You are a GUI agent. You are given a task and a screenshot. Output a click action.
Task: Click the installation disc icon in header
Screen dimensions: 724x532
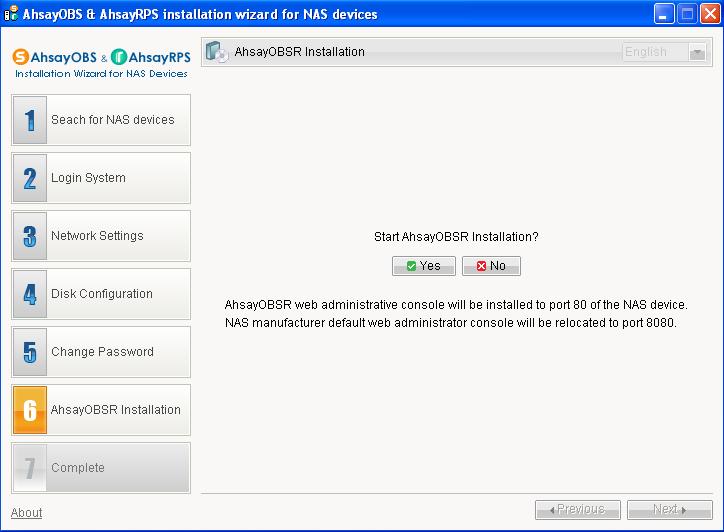click(217, 52)
